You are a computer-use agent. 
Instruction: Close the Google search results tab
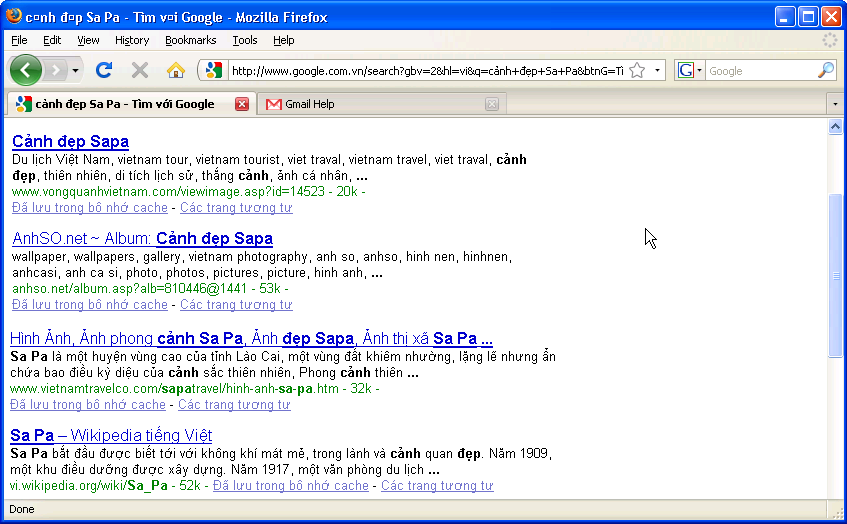pos(242,104)
